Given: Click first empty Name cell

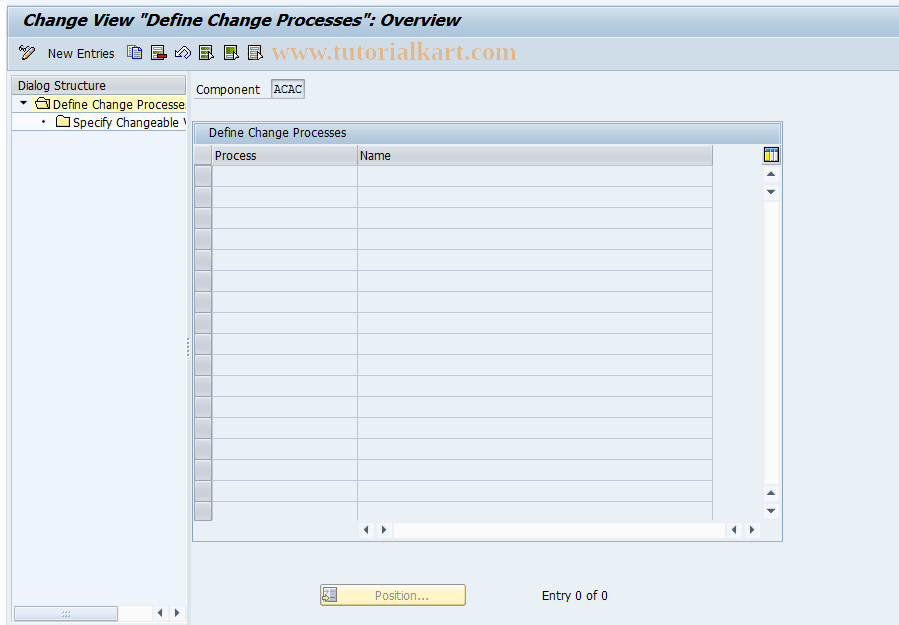Looking at the screenshot, I should click(x=535, y=176).
